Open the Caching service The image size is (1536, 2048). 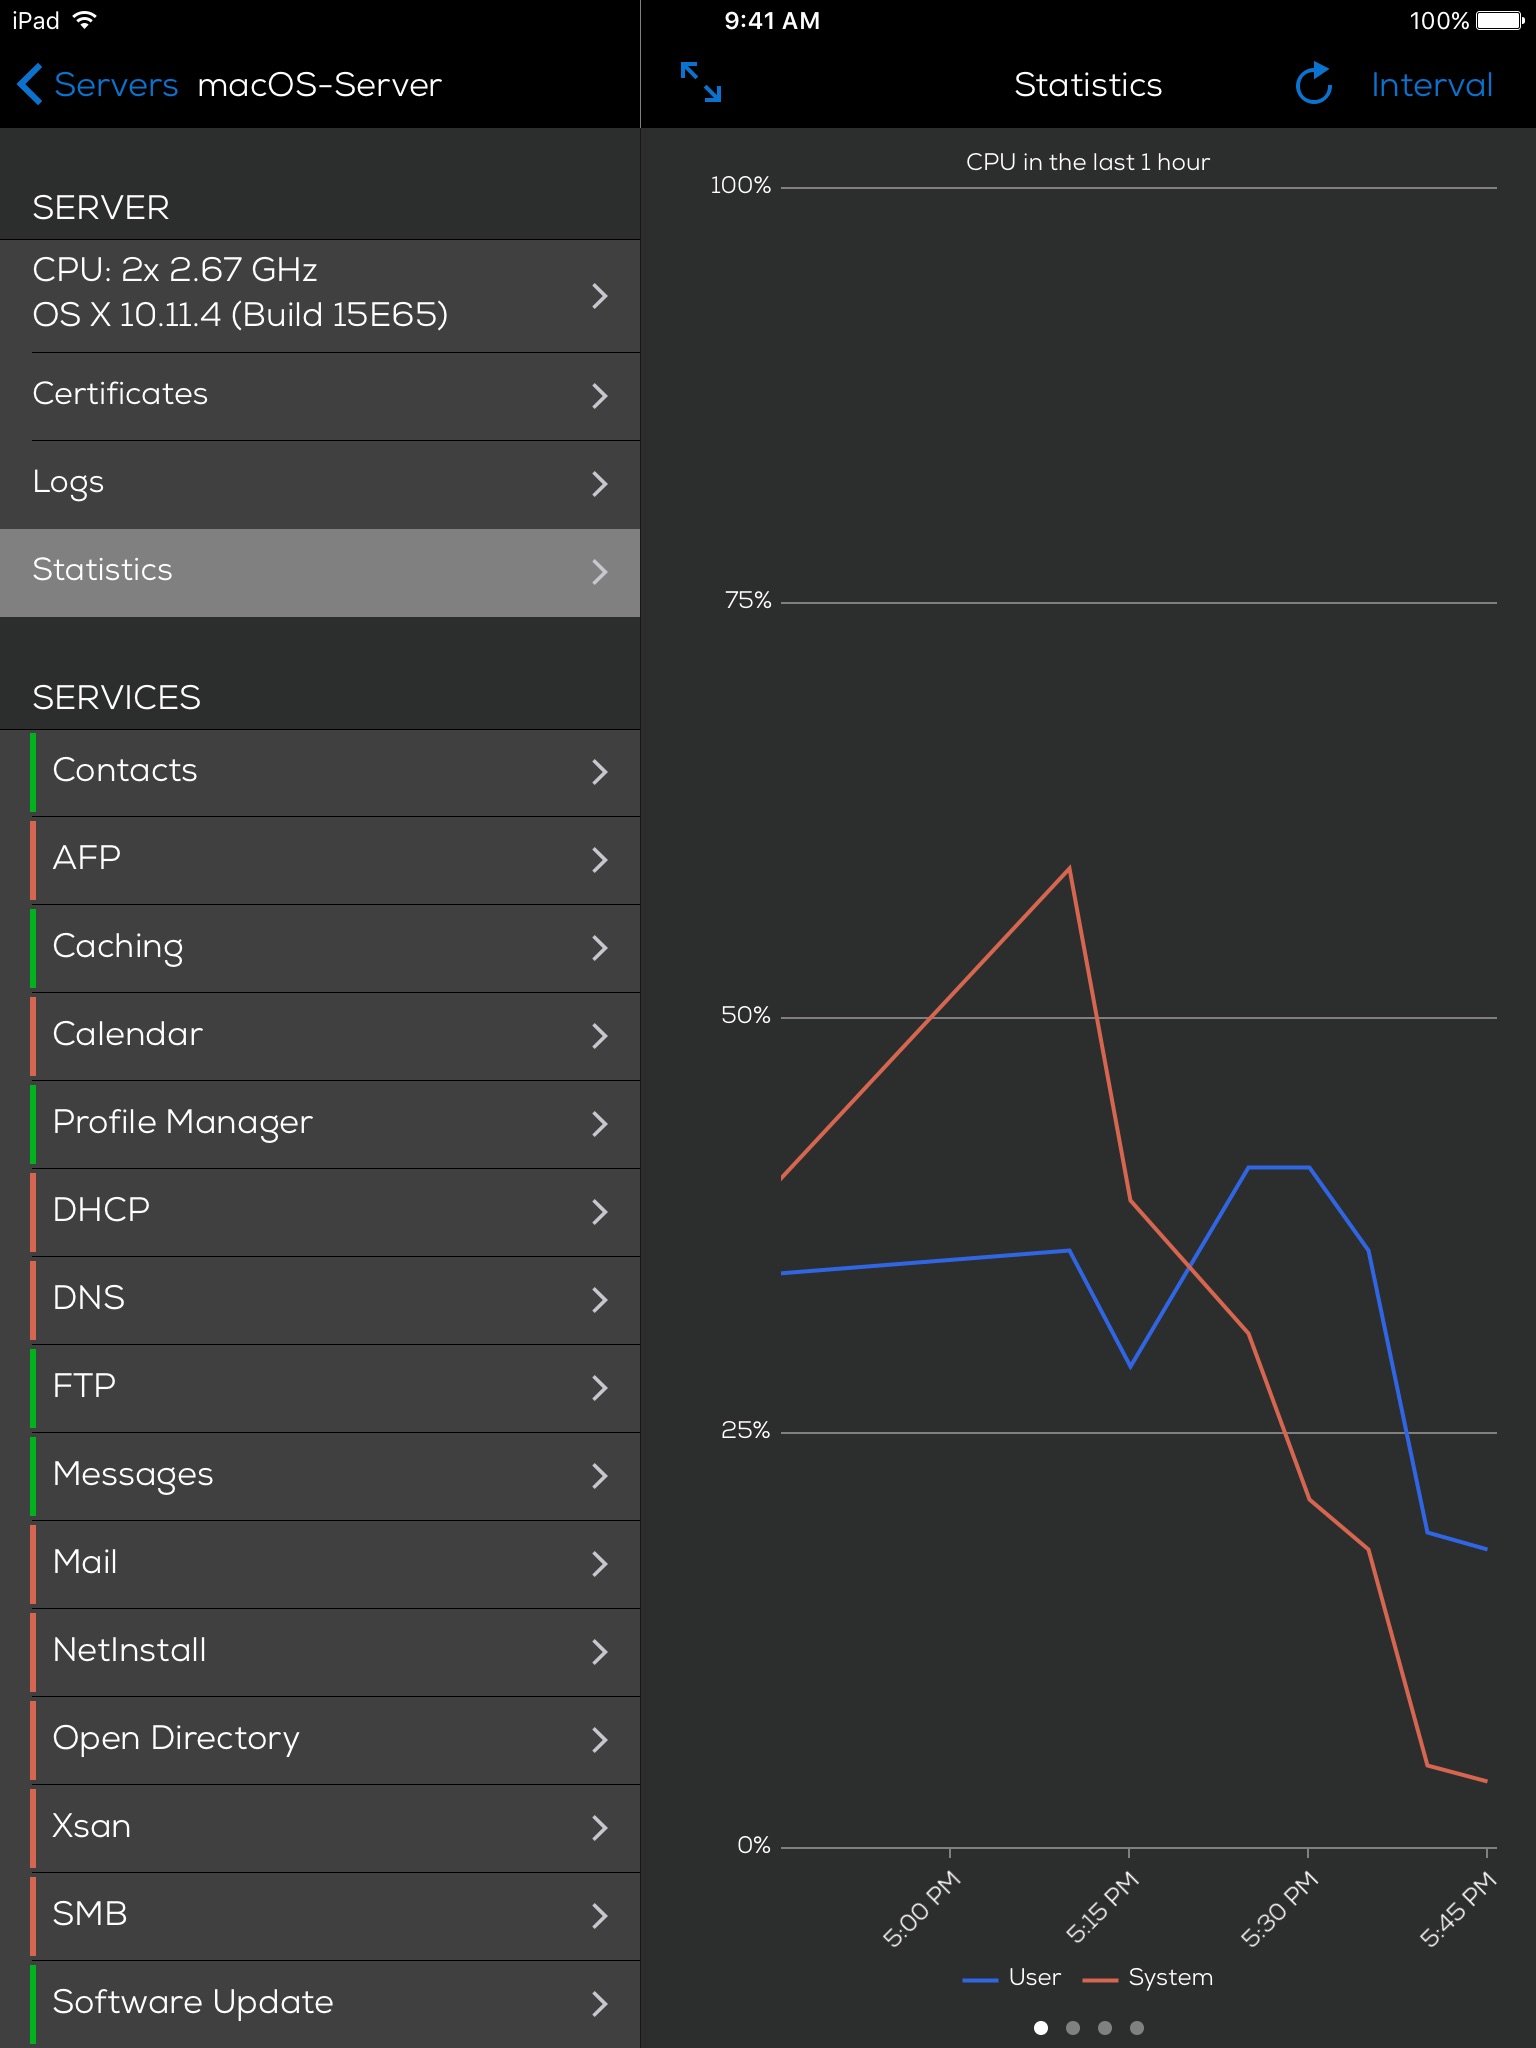[320, 948]
